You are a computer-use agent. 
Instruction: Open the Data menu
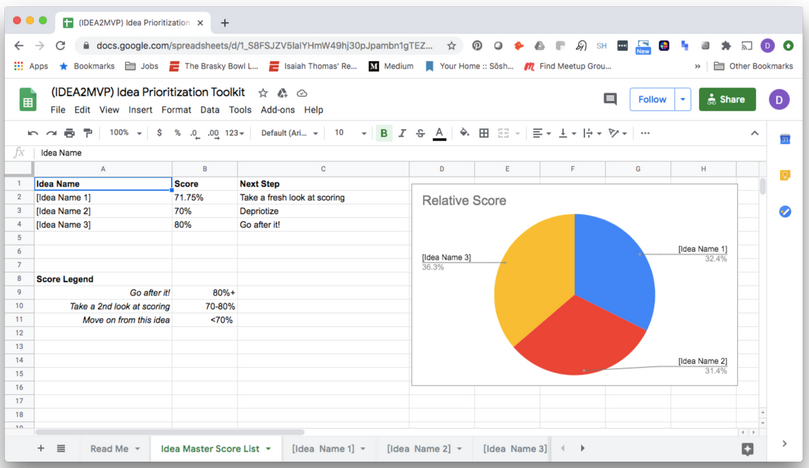pyautogui.click(x=209, y=110)
